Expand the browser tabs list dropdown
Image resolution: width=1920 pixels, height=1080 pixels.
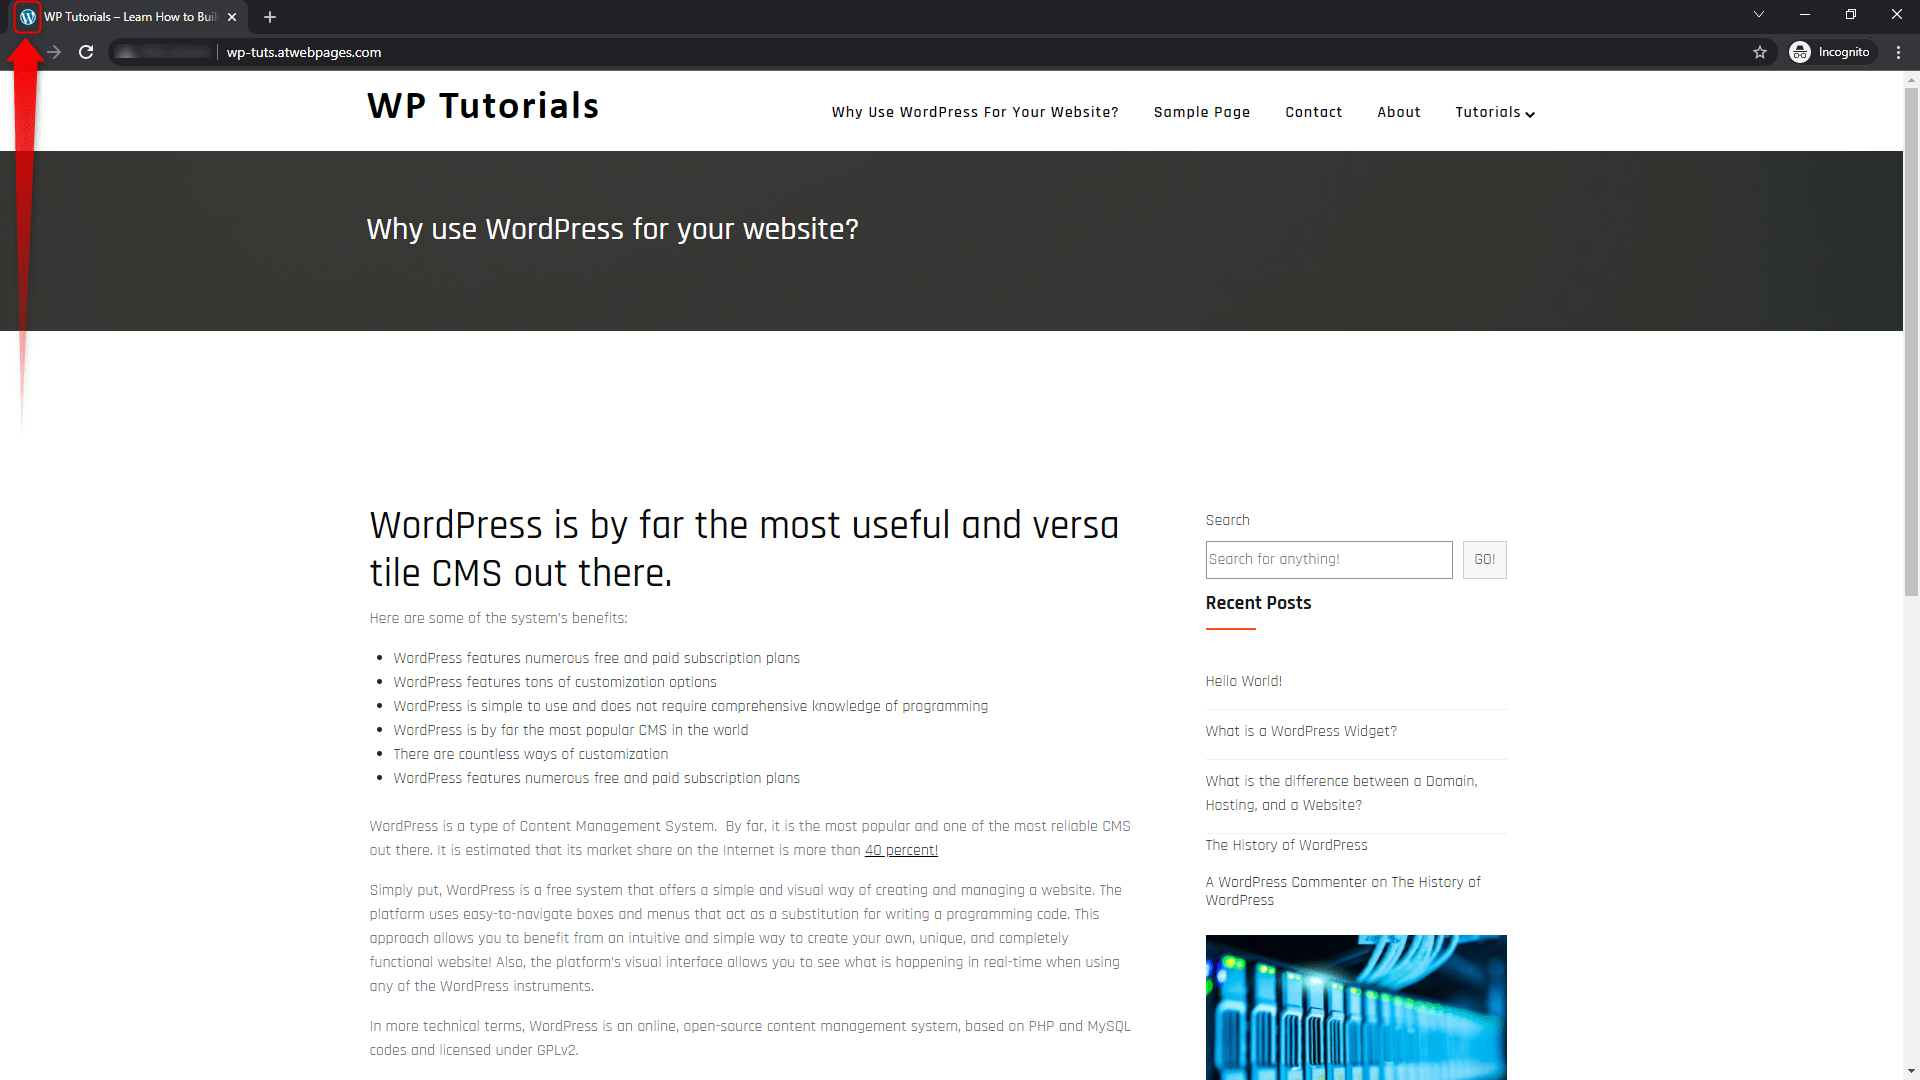[1758, 16]
